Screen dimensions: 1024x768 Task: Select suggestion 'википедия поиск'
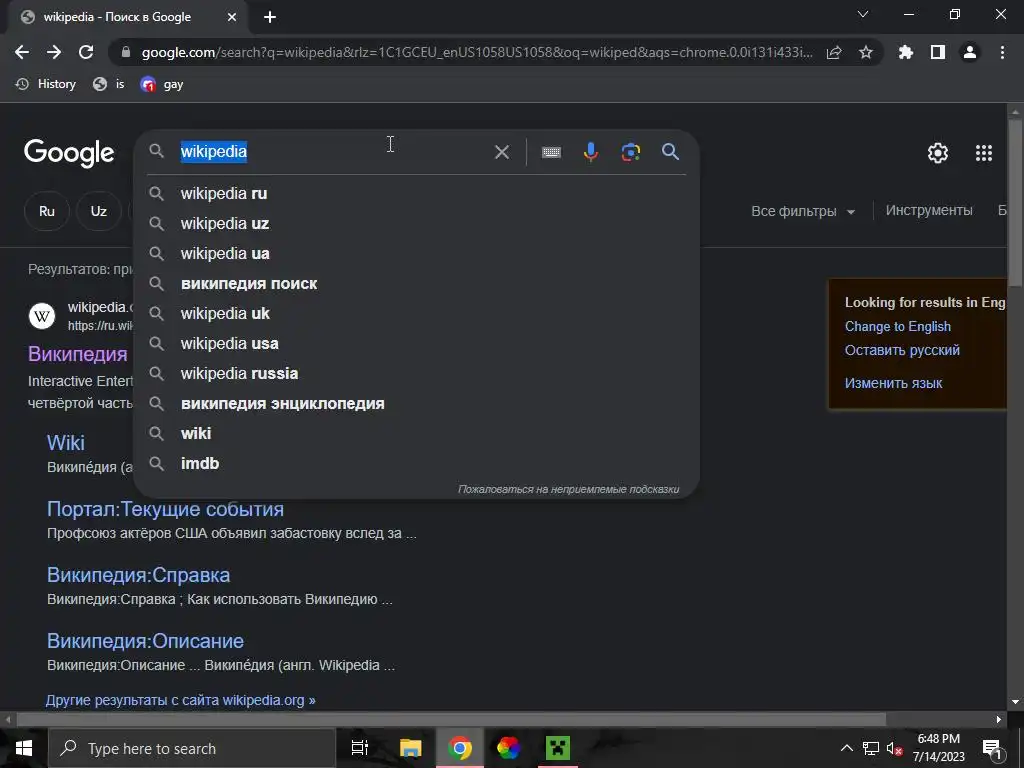417,283
